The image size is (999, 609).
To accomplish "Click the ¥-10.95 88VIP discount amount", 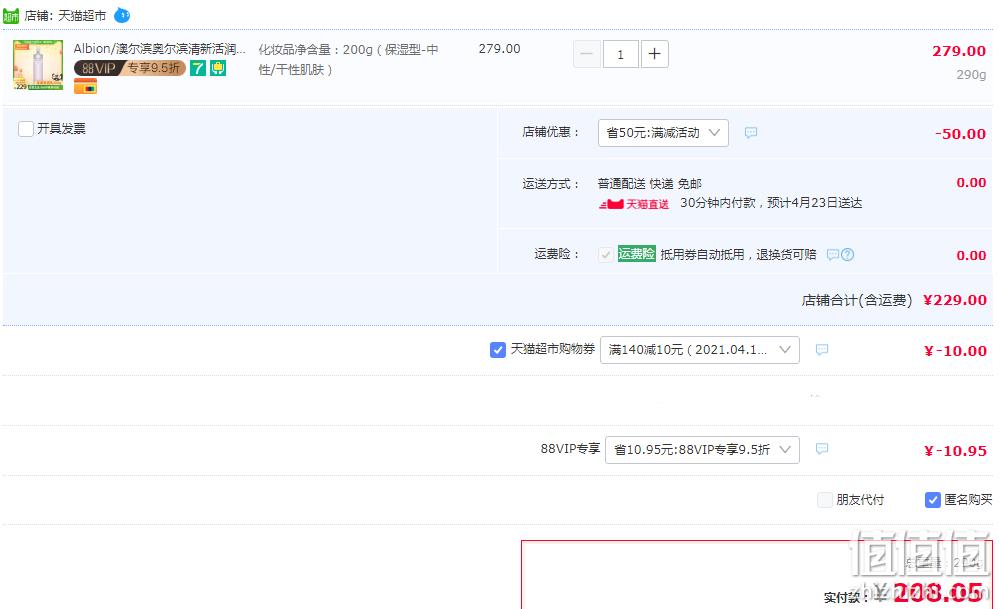I will point(955,451).
